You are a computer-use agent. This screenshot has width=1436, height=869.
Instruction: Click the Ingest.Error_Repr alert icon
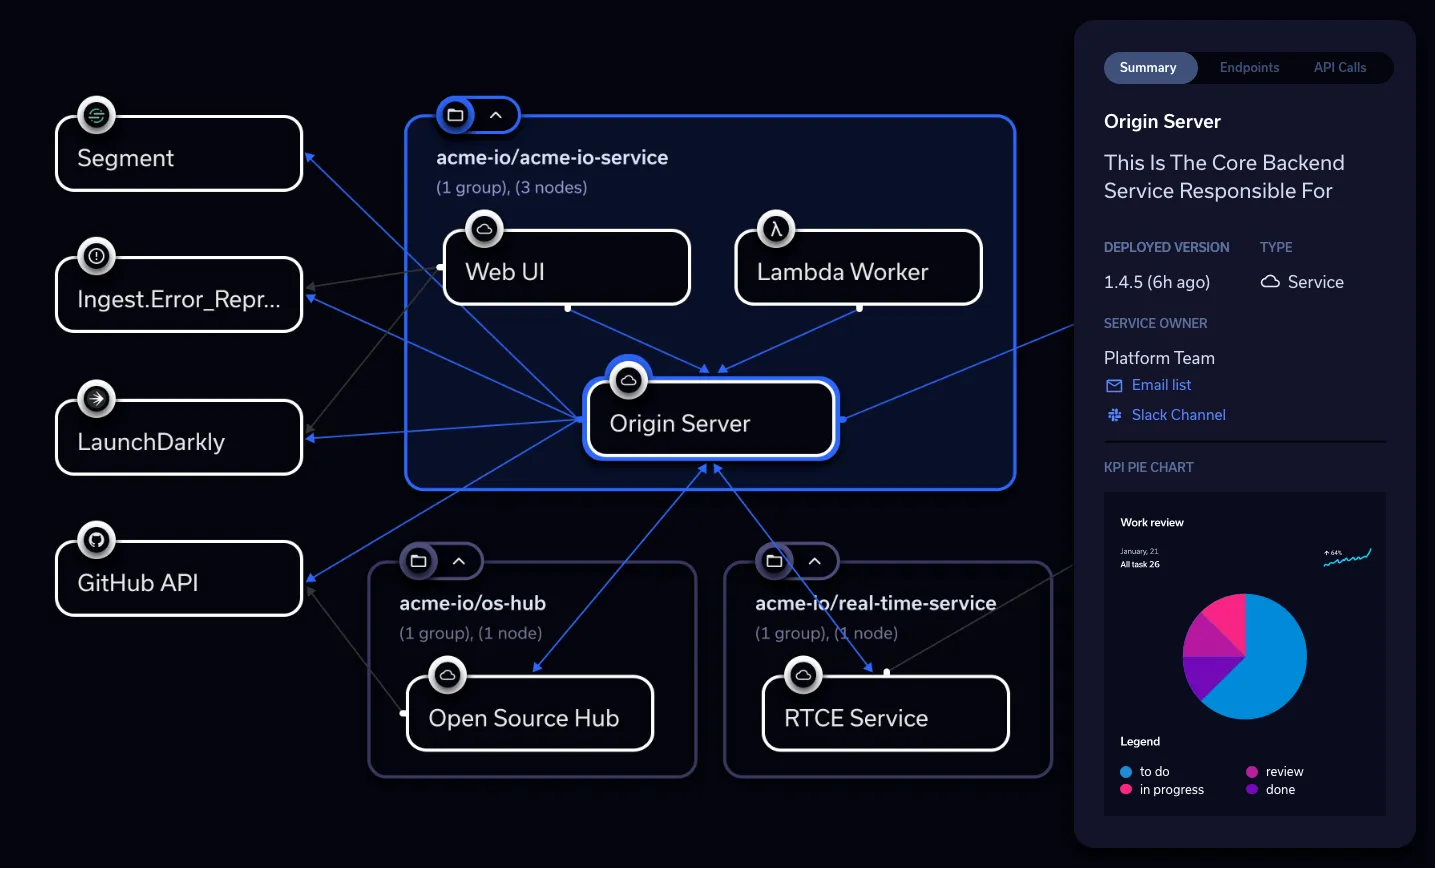pyautogui.click(x=96, y=257)
